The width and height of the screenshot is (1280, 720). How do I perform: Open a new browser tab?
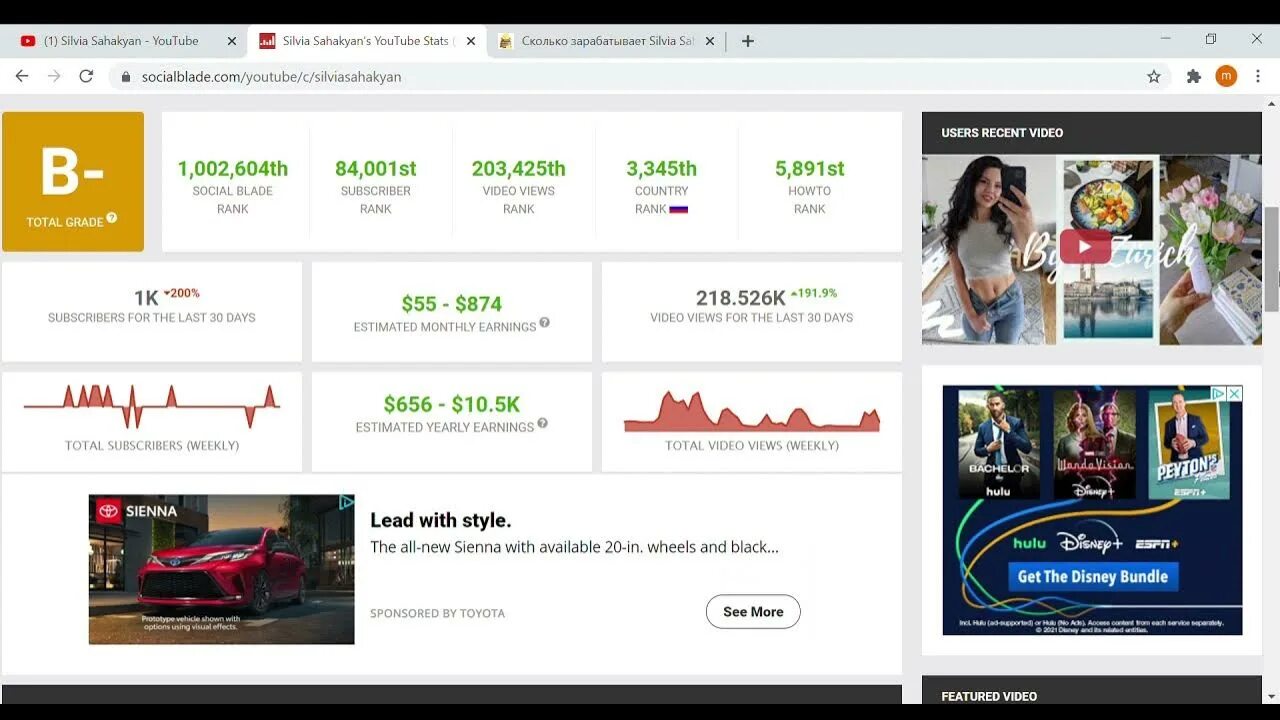pyautogui.click(x=747, y=41)
